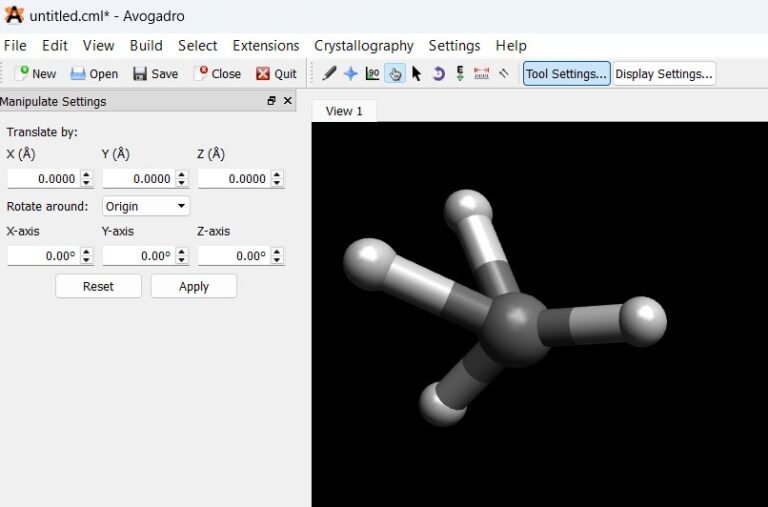The height and width of the screenshot is (507, 768).
Task: Click the X-axis rotation angle field
Action: [x=43, y=256]
